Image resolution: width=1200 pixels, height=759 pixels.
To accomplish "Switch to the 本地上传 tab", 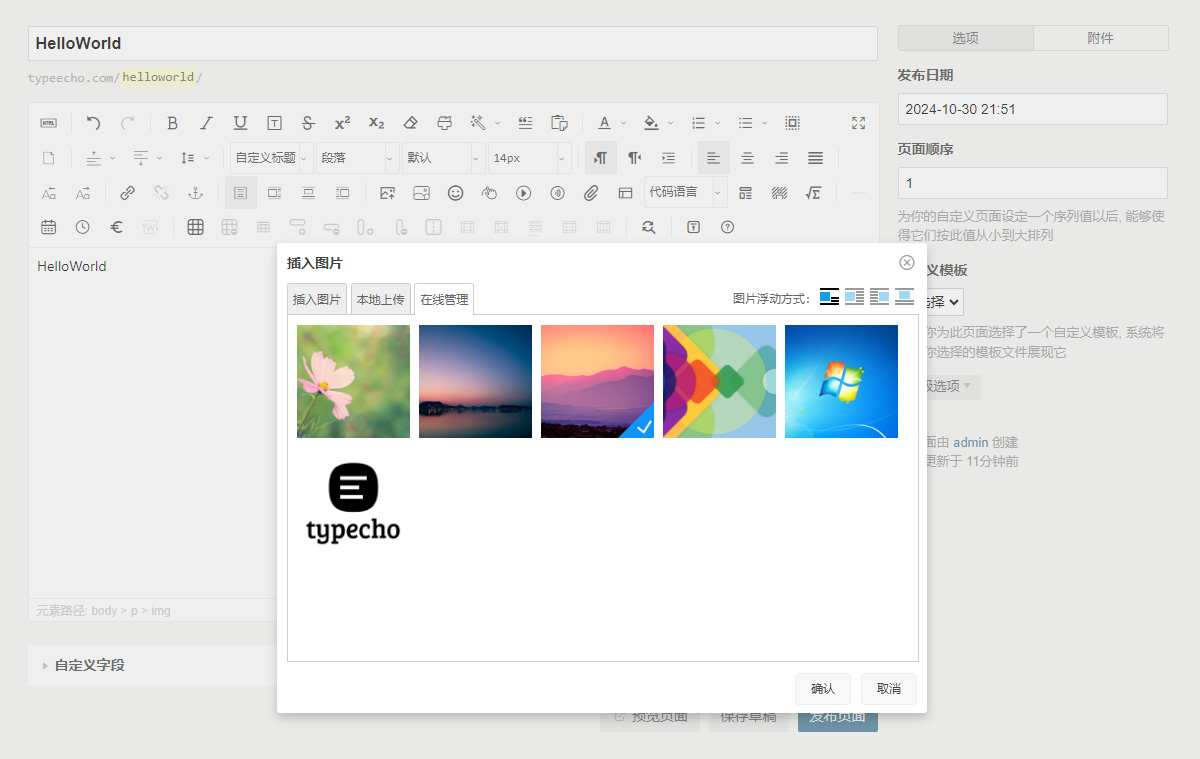I will click(381, 299).
